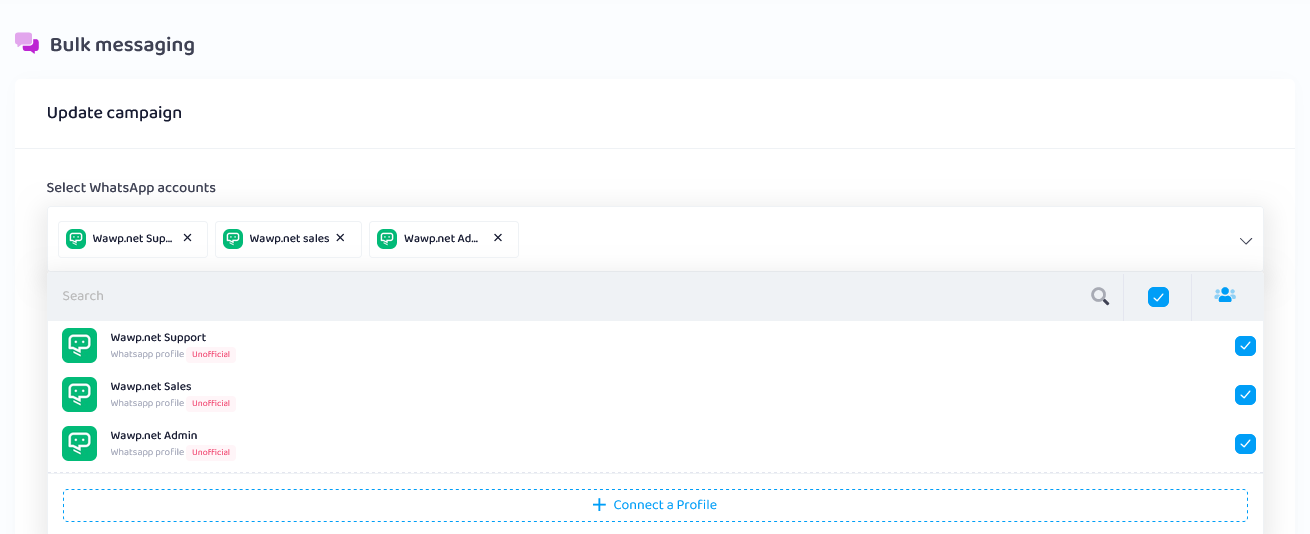
Task: Uncheck the Wawp.net Sales checkbox
Action: pos(1245,395)
